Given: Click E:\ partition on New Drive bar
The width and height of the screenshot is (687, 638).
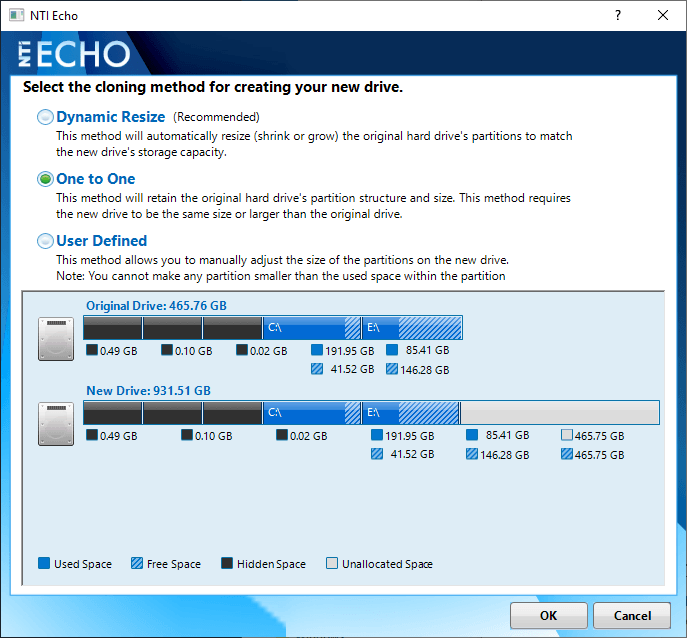Looking at the screenshot, I should (410, 413).
